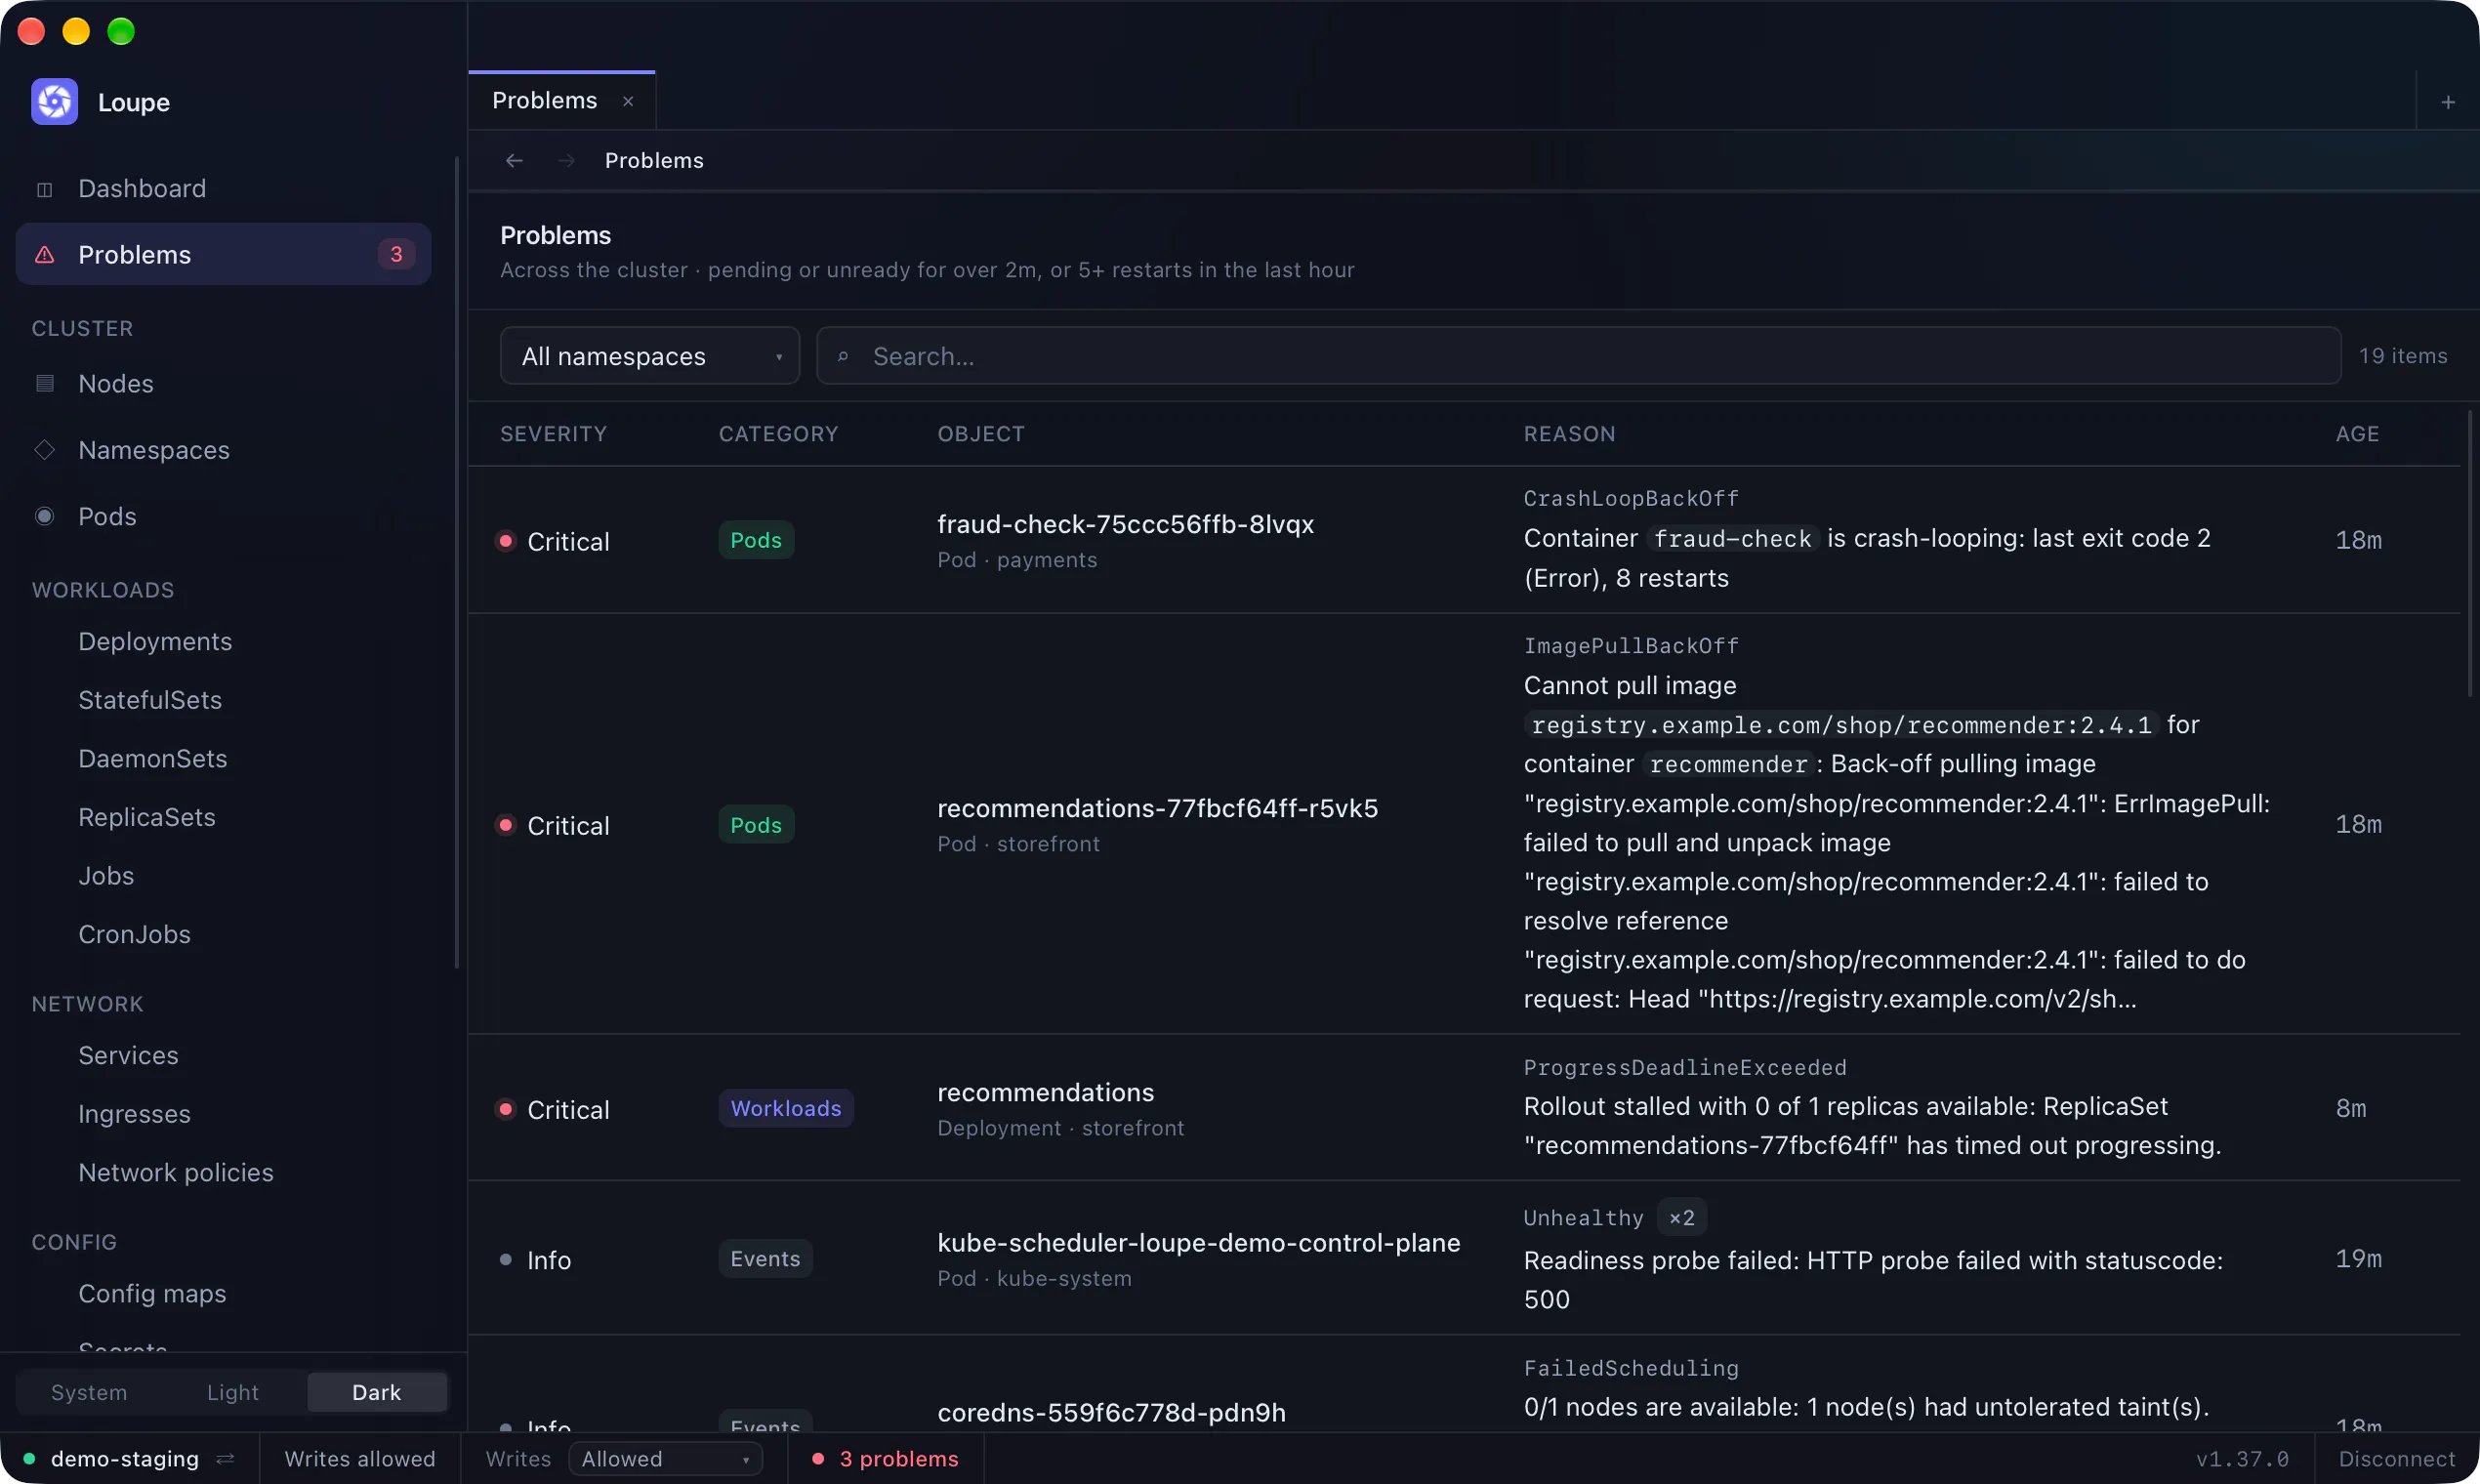Navigate to DaemonSets
2480x1484 pixels.
click(x=223, y=759)
